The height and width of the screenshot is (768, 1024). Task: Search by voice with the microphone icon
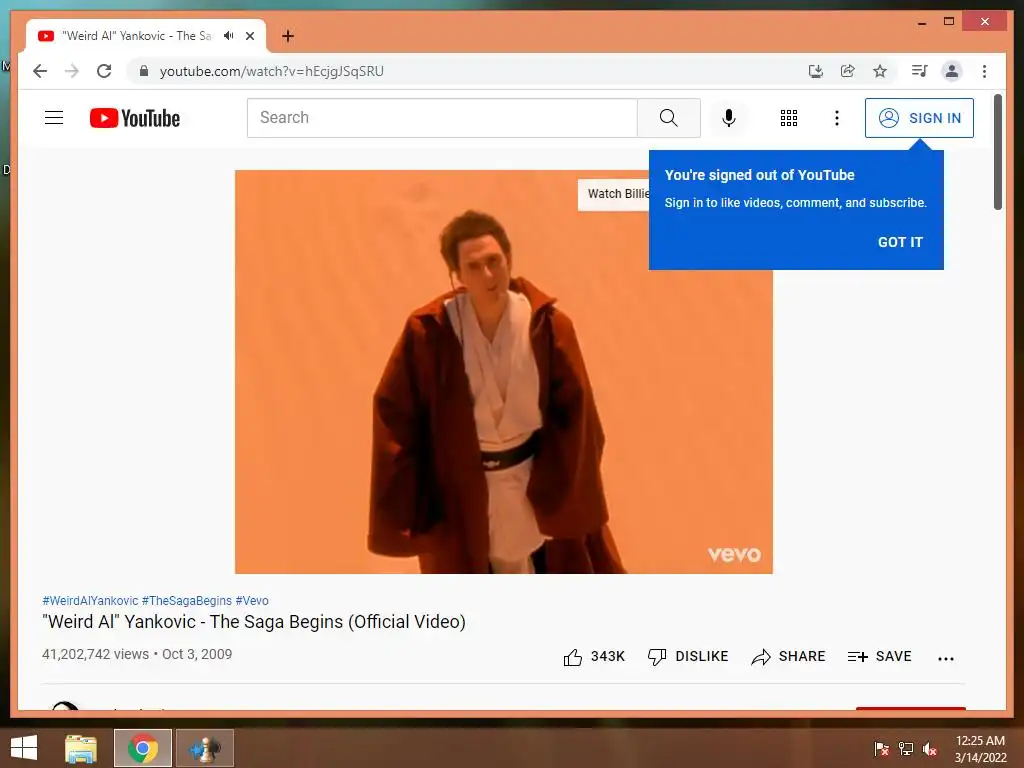tap(729, 118)
